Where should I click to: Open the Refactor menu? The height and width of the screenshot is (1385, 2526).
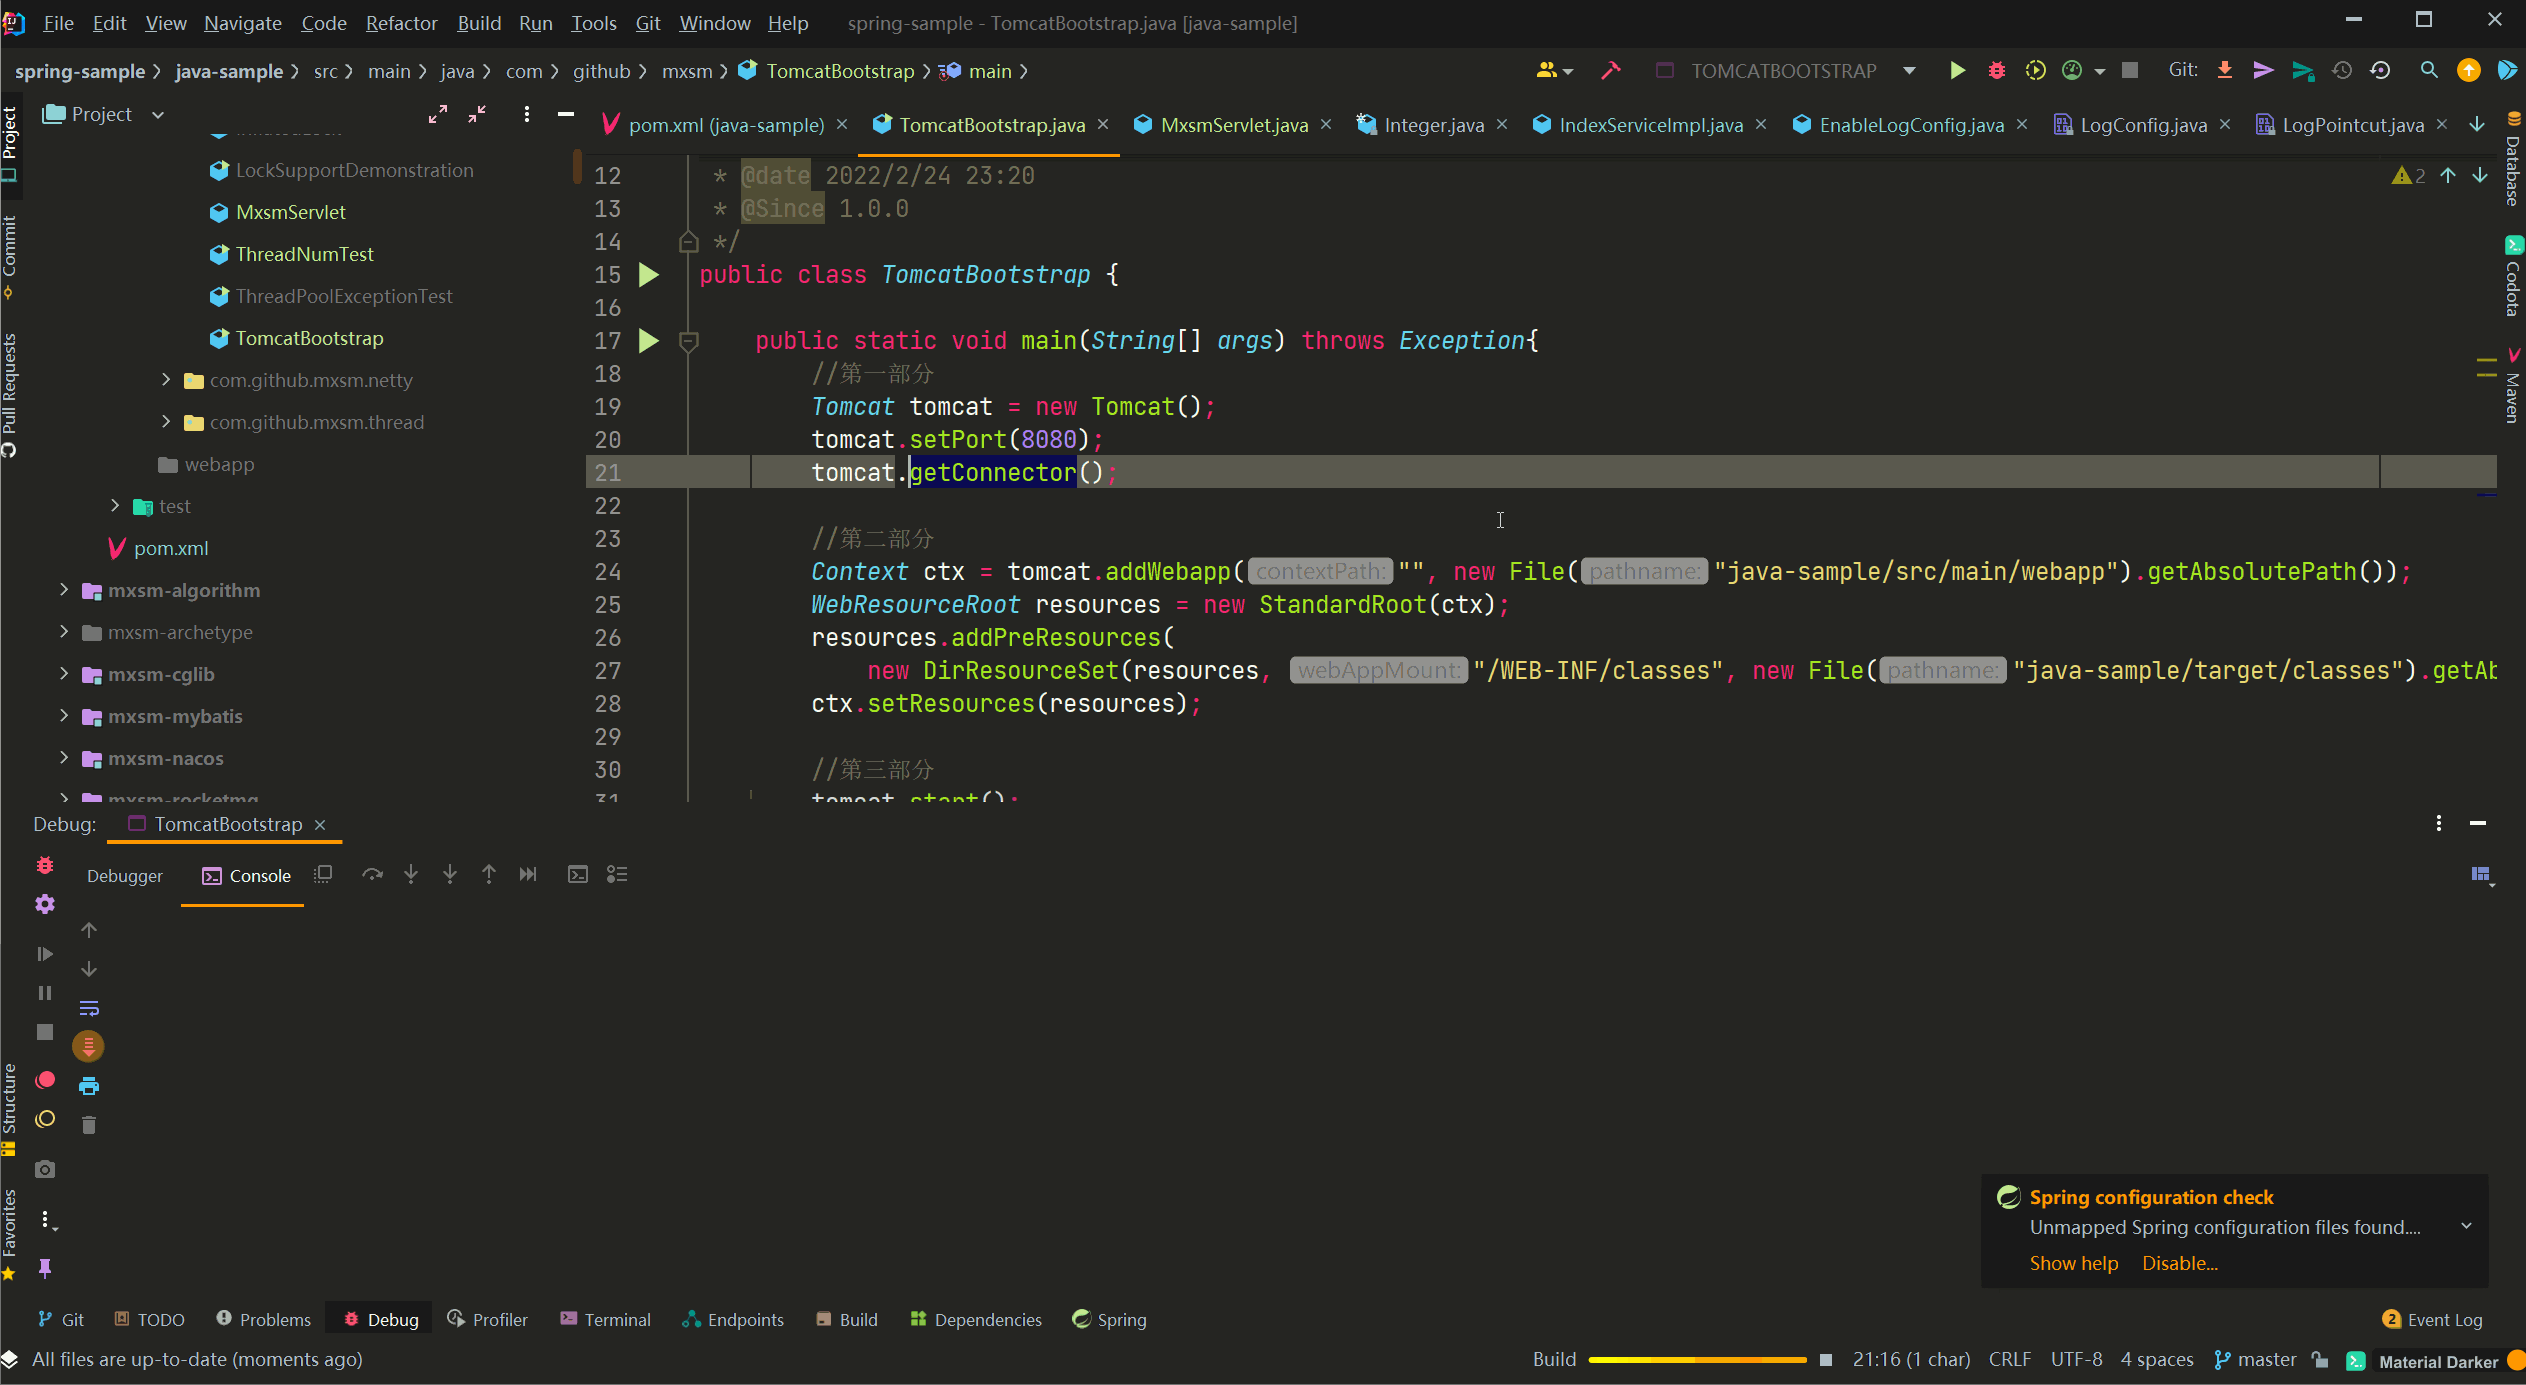click(401, 23)
